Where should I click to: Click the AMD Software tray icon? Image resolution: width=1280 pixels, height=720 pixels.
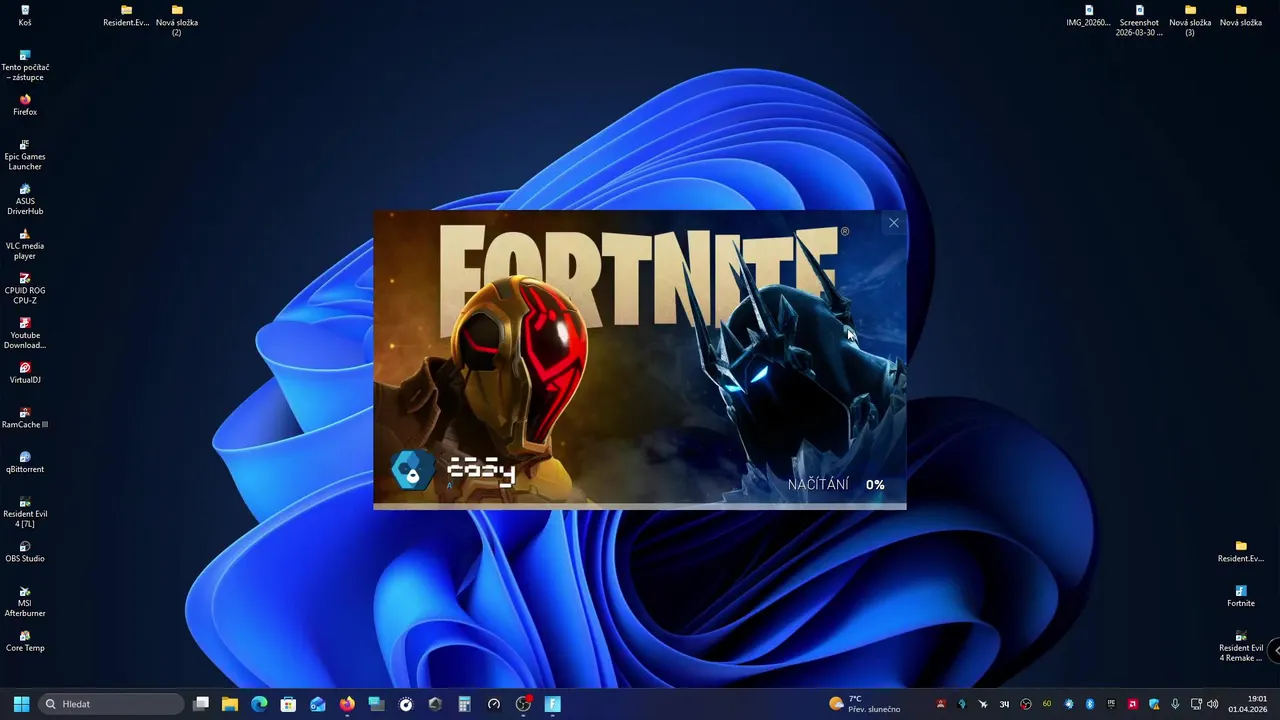click(1133, 704)
